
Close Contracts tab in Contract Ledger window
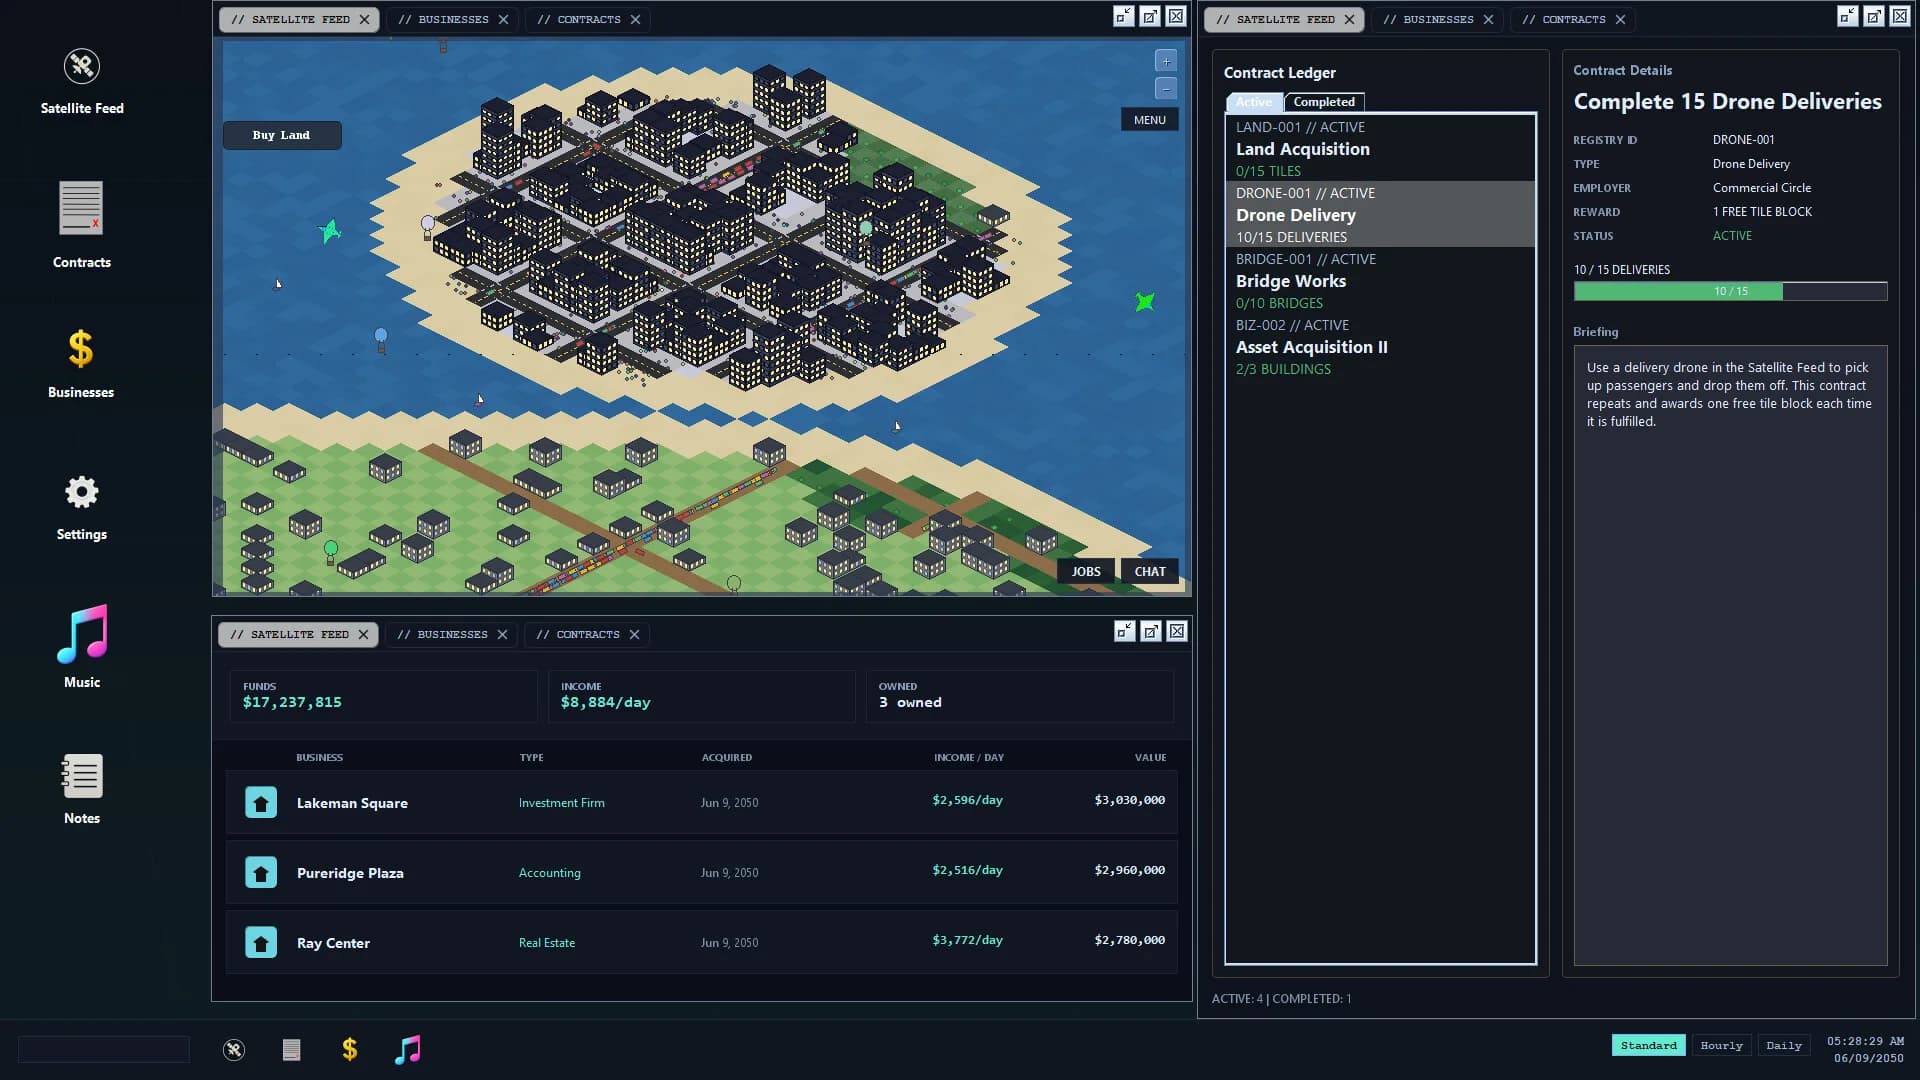[x=1620, y=19]
